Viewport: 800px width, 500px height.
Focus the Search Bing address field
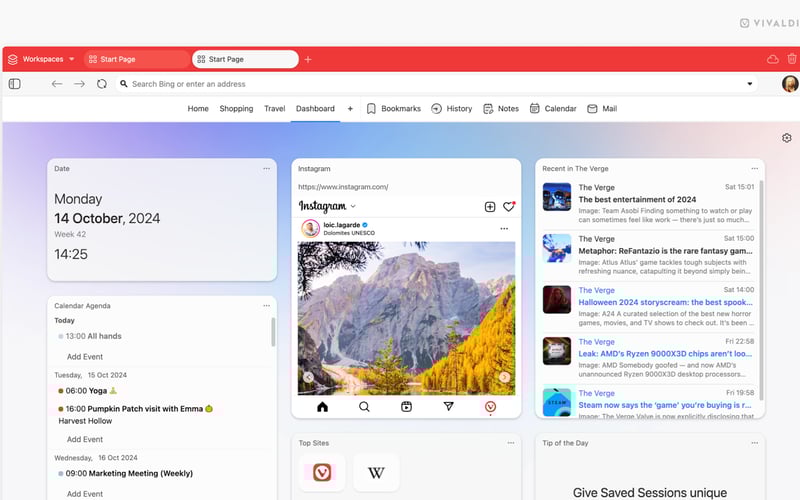pyautogui.click(x=436, y=84)
